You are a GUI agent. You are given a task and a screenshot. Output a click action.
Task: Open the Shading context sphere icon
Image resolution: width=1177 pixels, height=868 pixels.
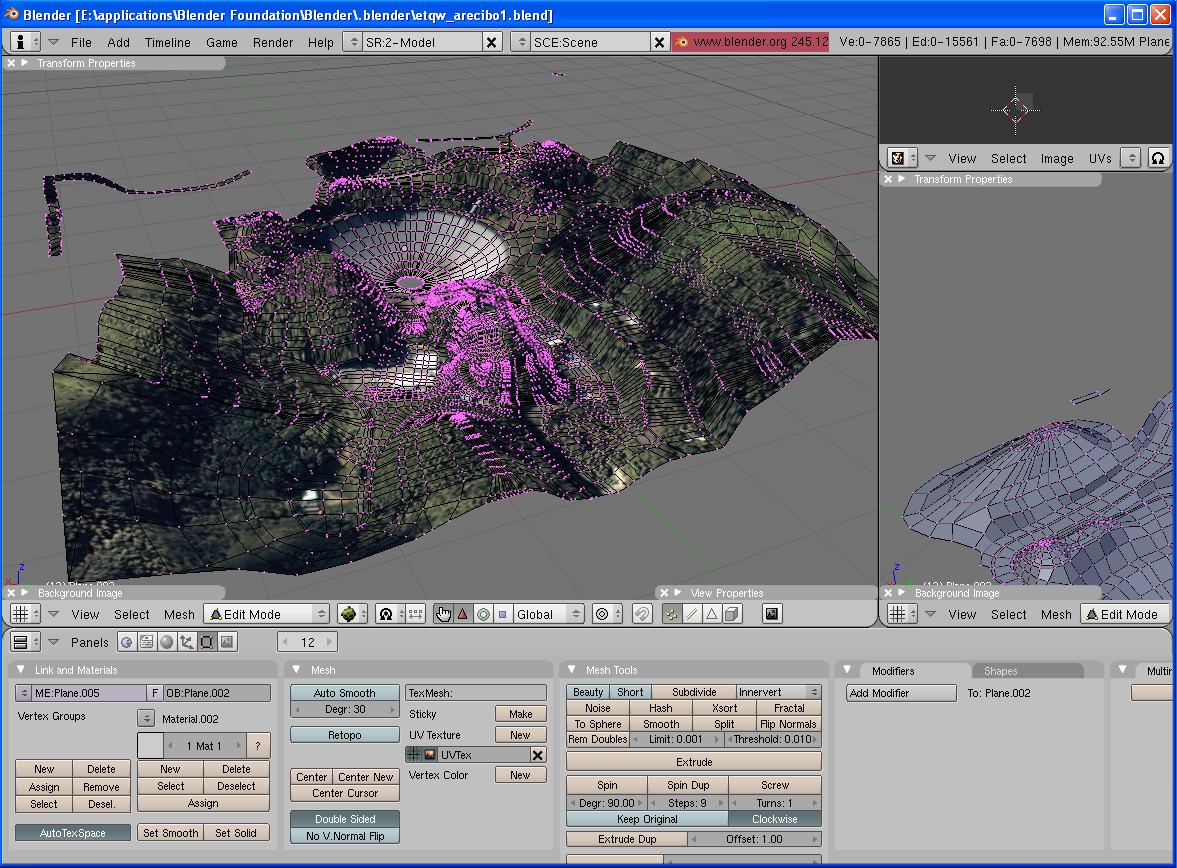coord(167,642)
